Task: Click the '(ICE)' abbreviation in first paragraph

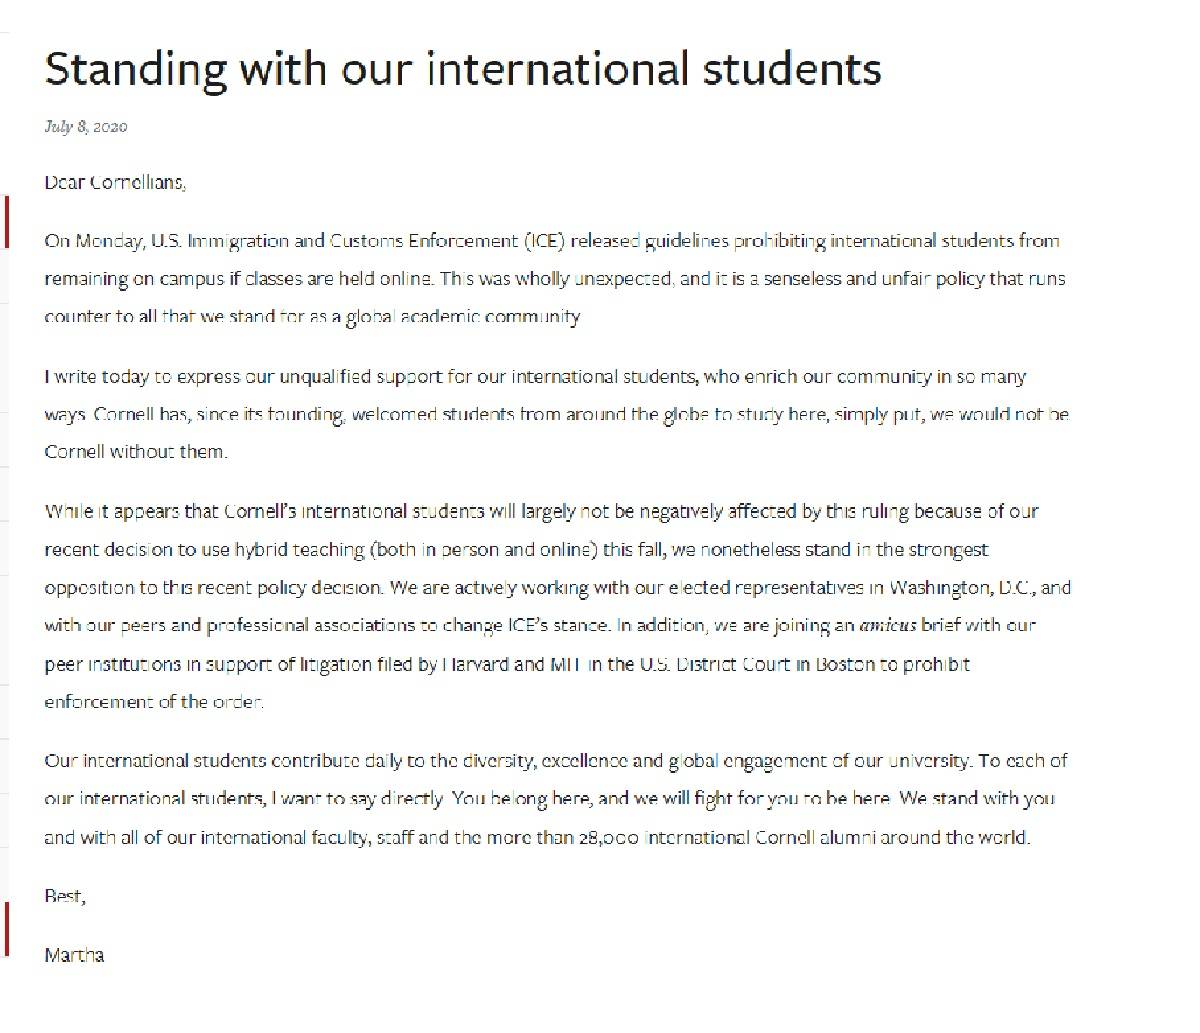Action: 542,241
